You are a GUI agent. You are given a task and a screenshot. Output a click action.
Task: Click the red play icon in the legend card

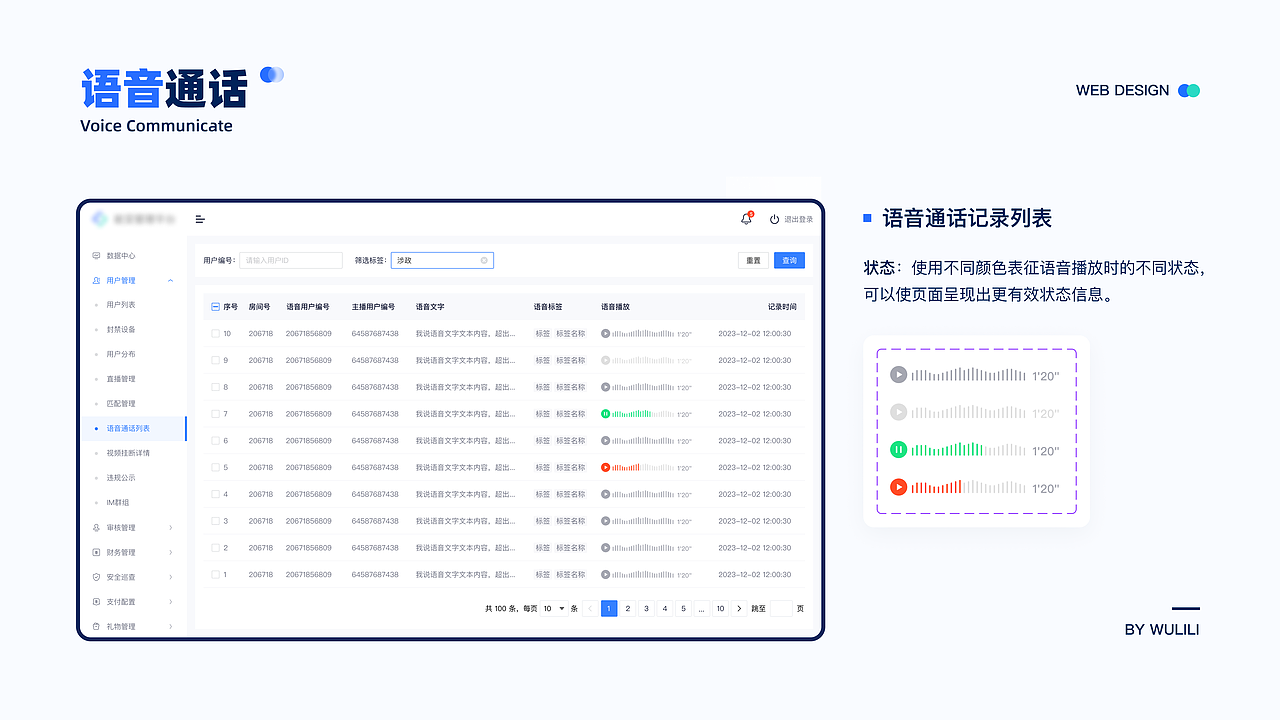click(899, 487)
